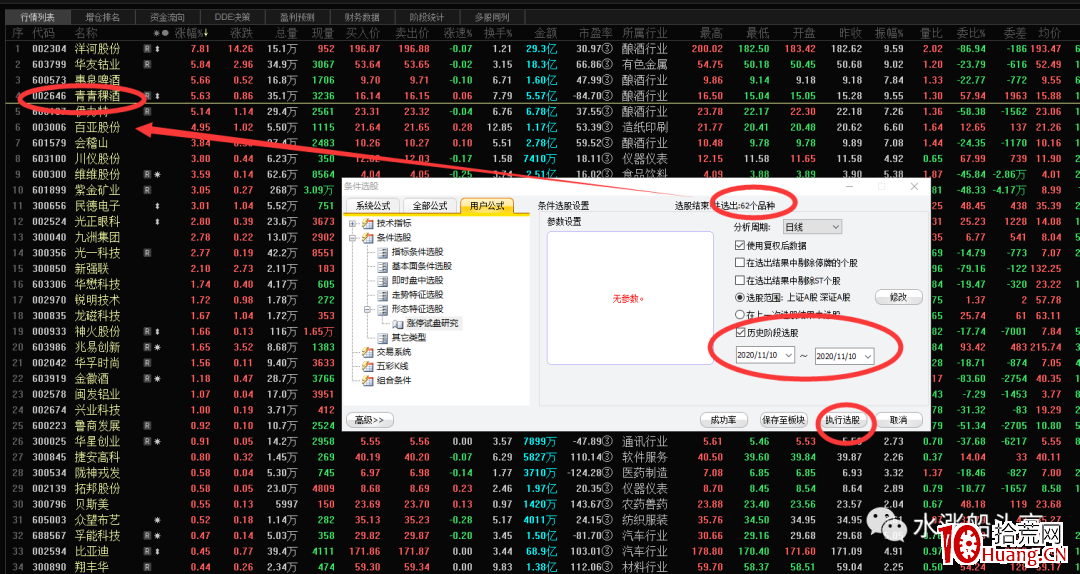Toggle 历史阶段选股 checkbox
The image size is (1080, 574).
coord(740,333)
